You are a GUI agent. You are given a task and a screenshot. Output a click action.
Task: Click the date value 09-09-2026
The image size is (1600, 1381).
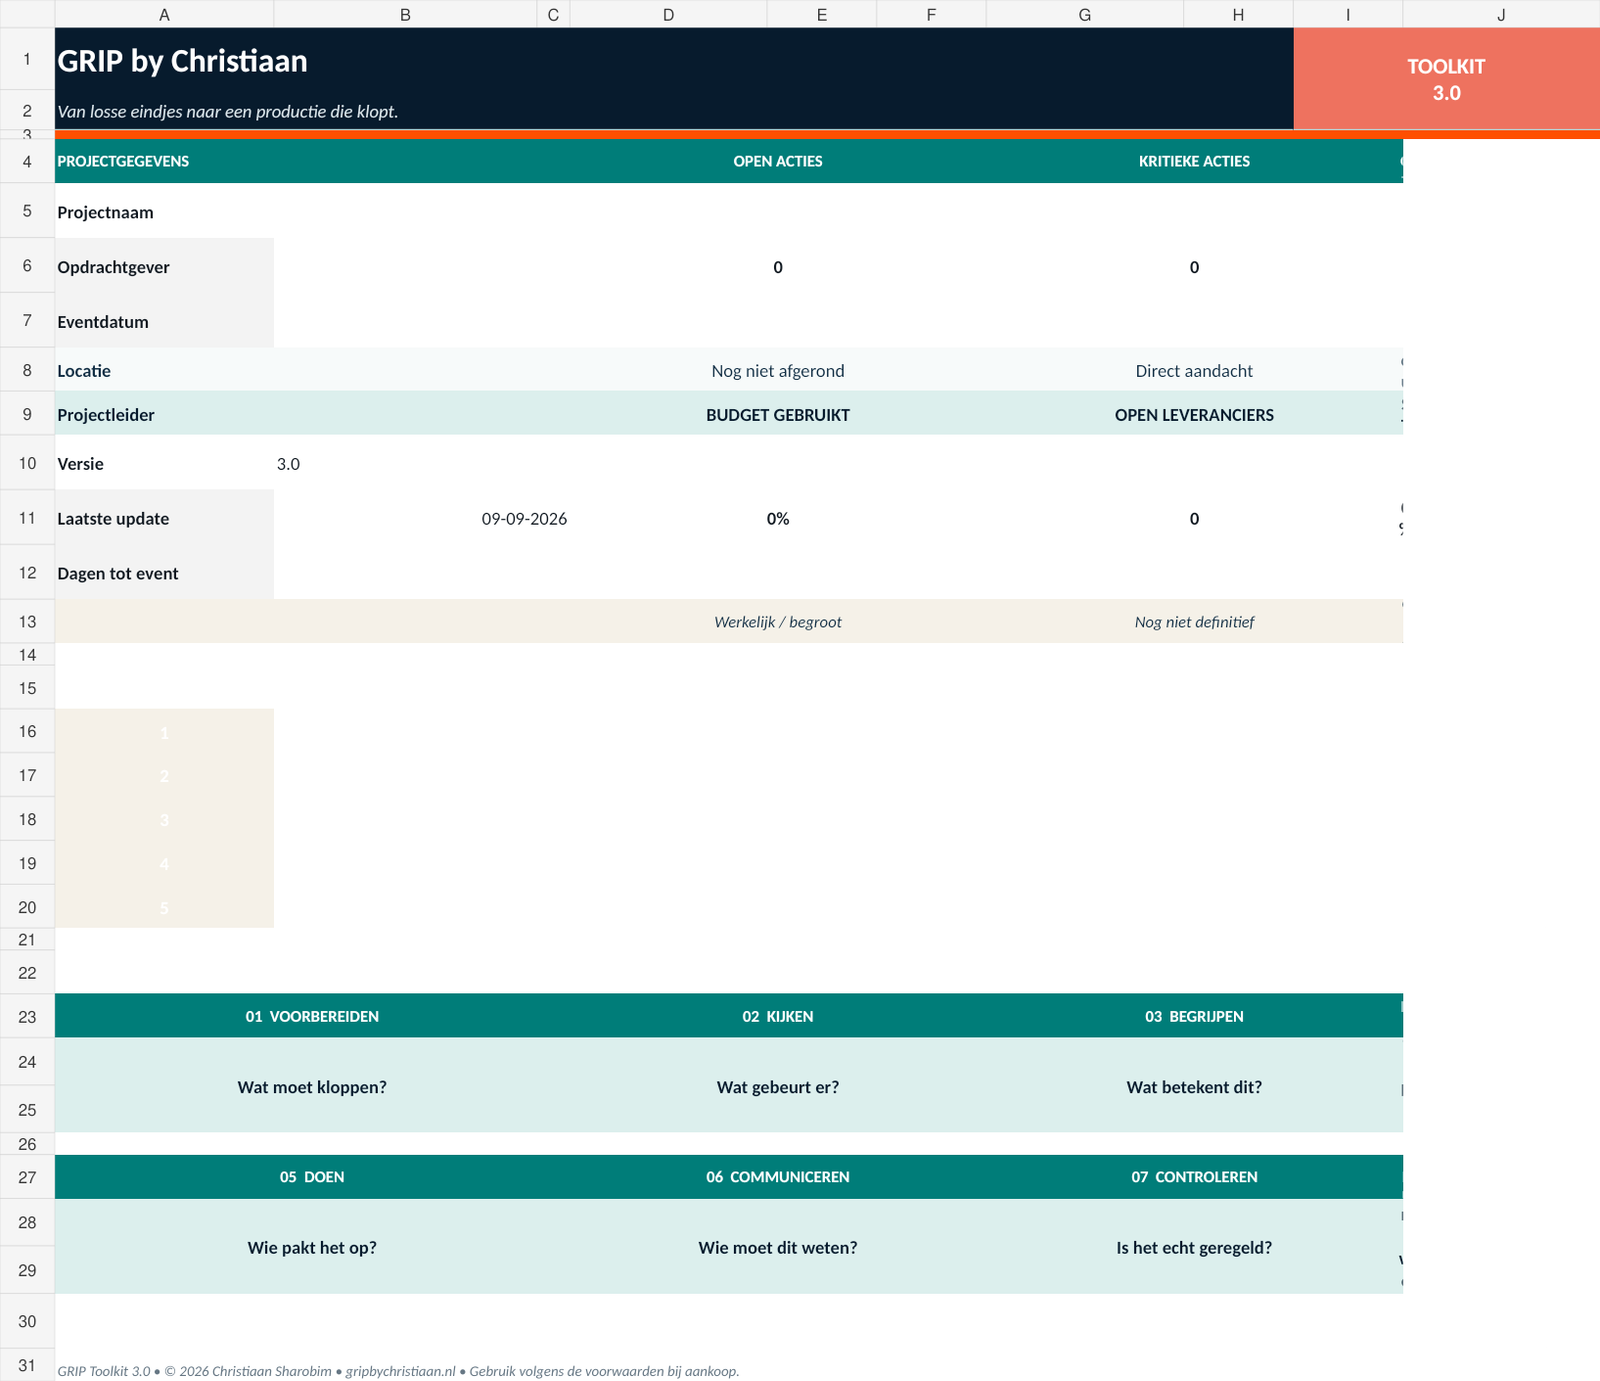(524, 519)
